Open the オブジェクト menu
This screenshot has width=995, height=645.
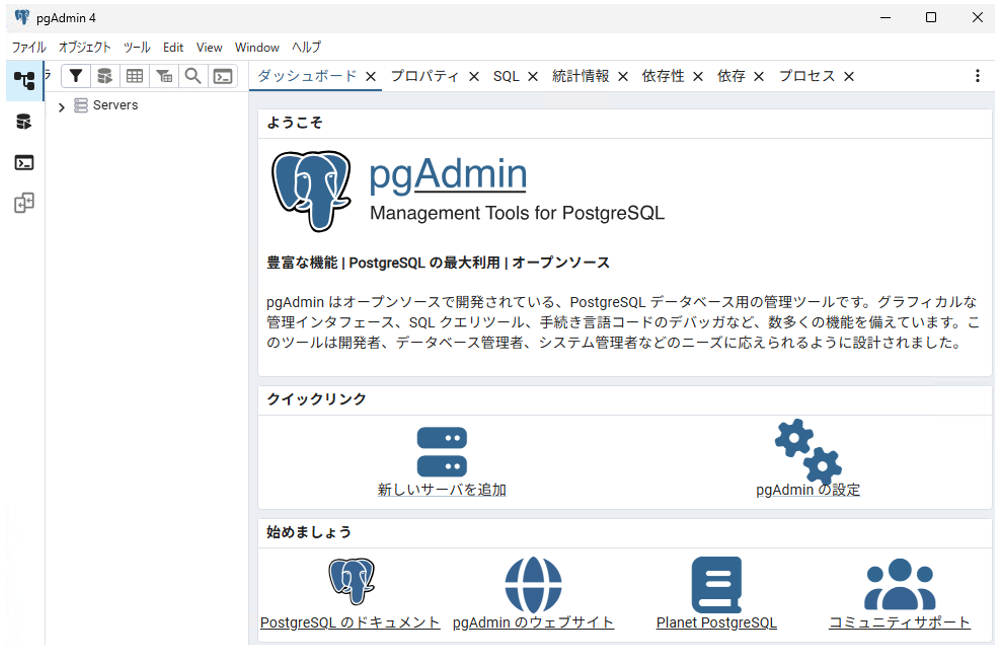pos(84,48)
